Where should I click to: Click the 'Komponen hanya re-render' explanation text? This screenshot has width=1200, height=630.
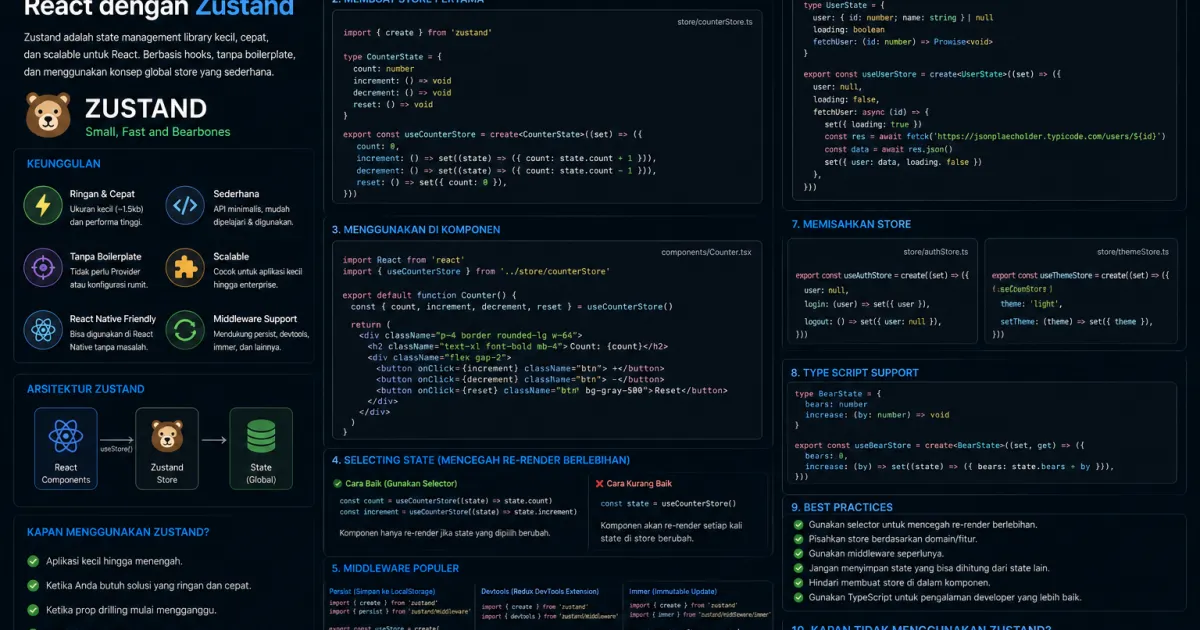point(445,533)
